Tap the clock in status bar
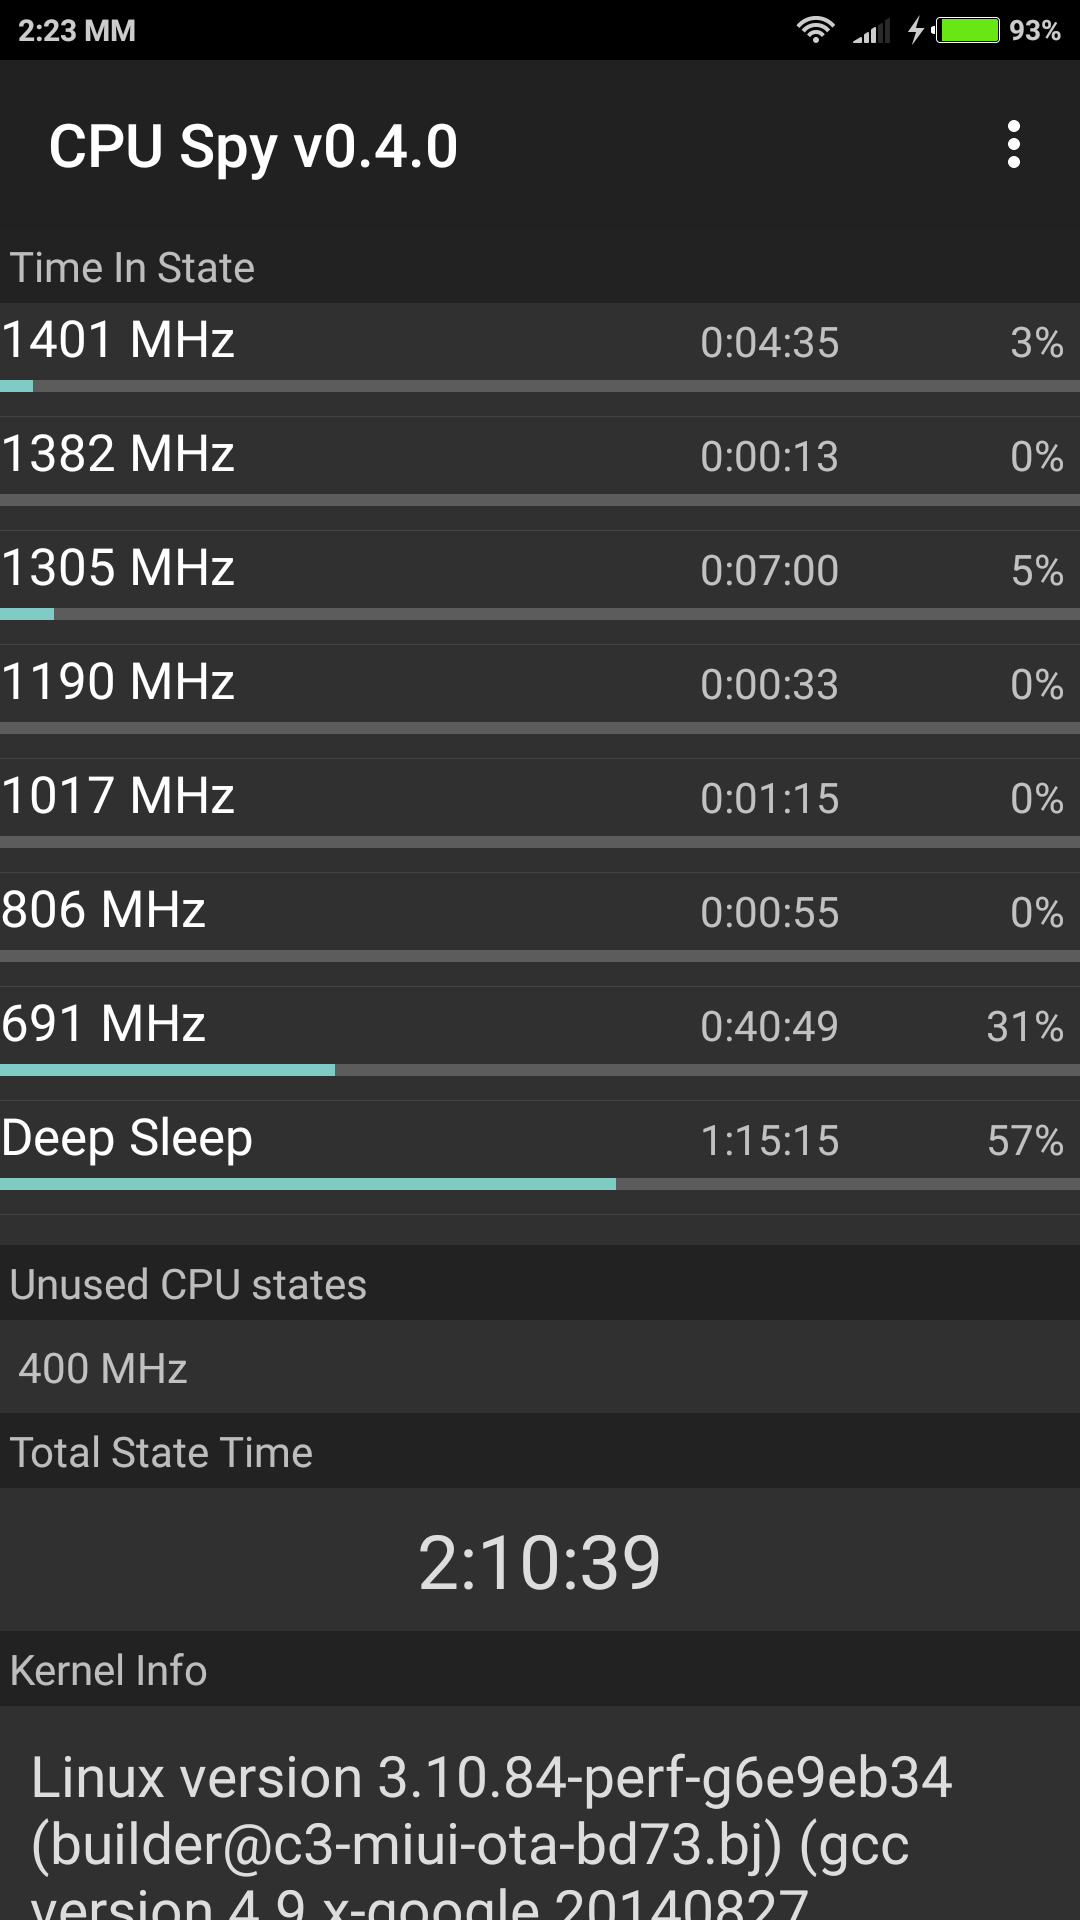1080x1920 pixels. (x=76, y=31)
